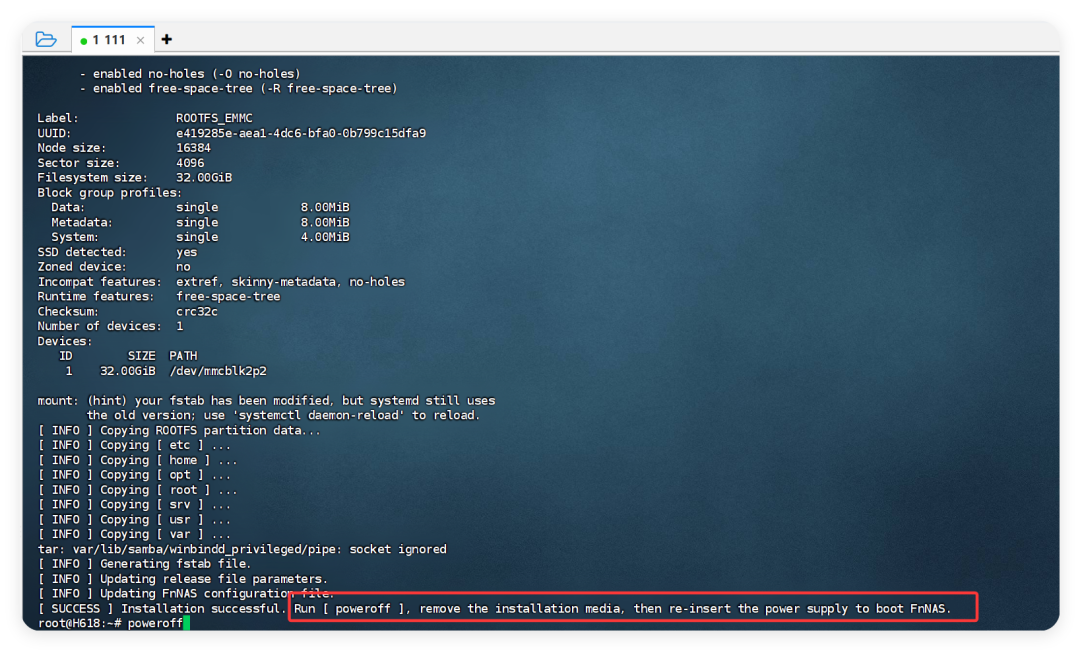This screenshot has height=651, width=1080.
Task: Select the Node size value 16384
Action: pos(194,148)
